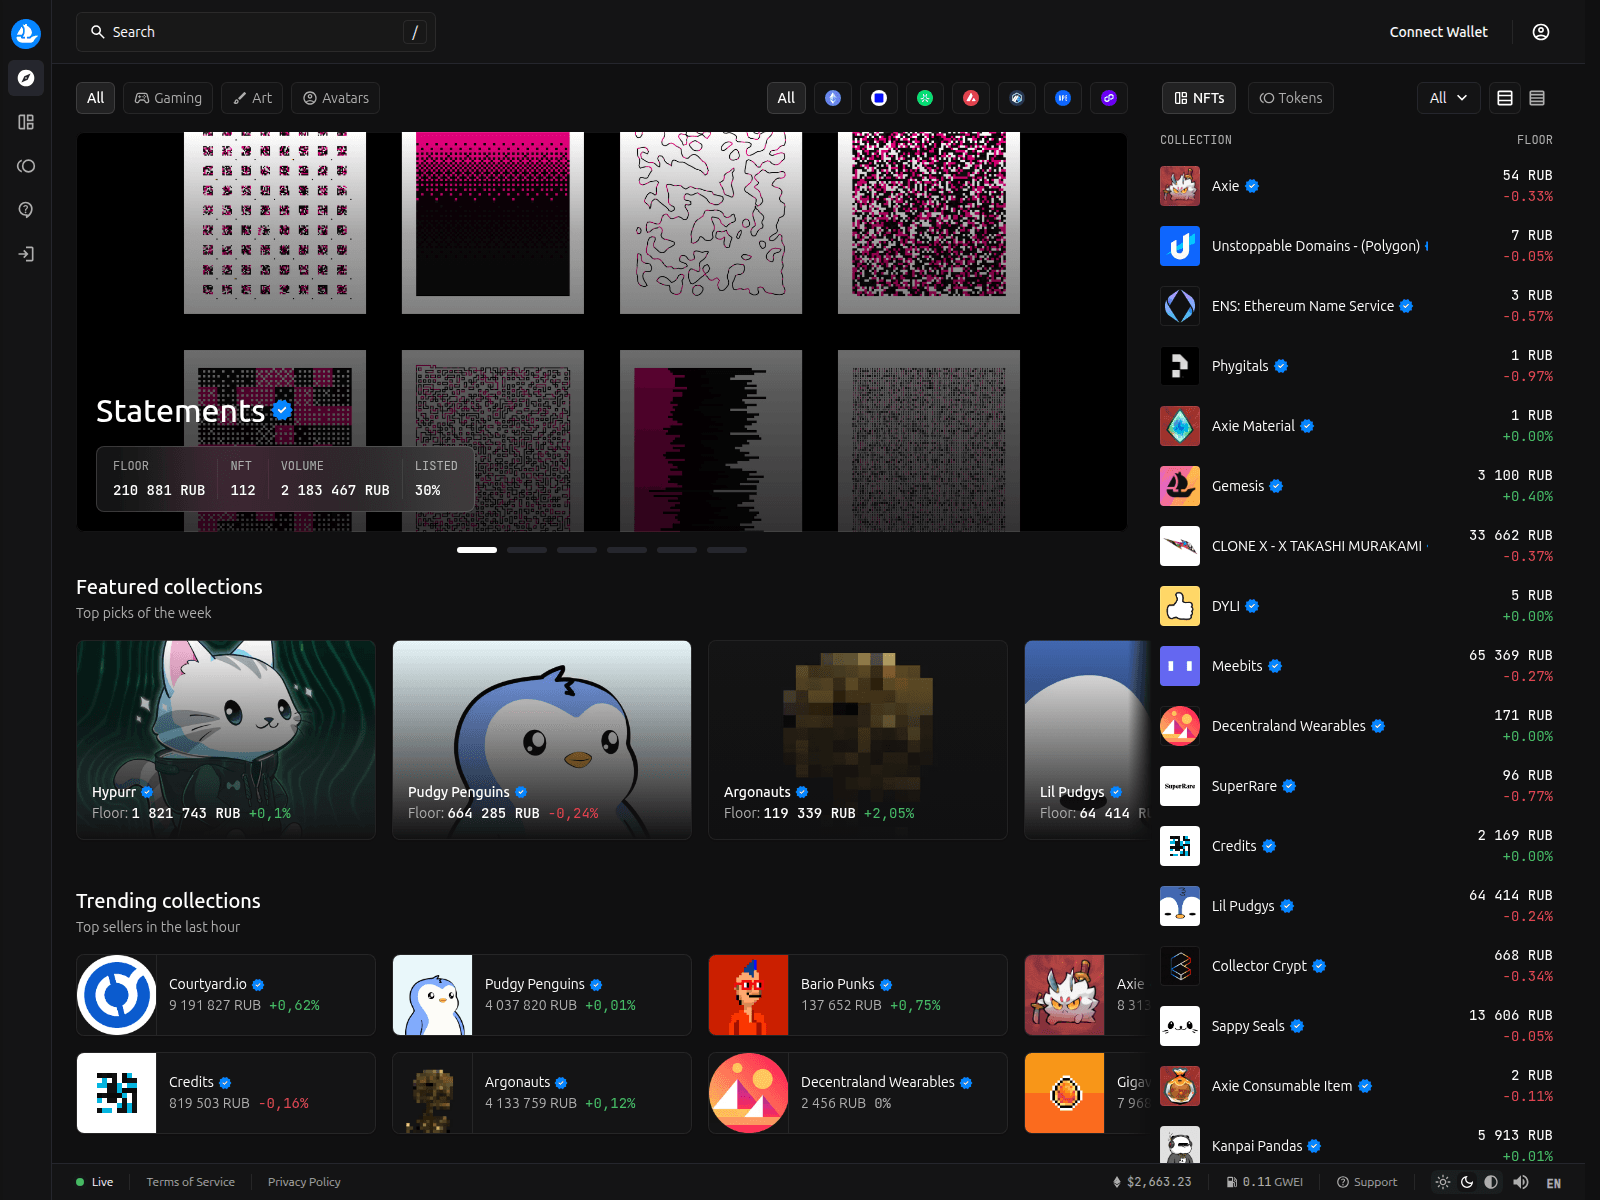1600x1200 pixels.
Task: Go to last carousel slide indicator
Action: [x=727, y=550]
